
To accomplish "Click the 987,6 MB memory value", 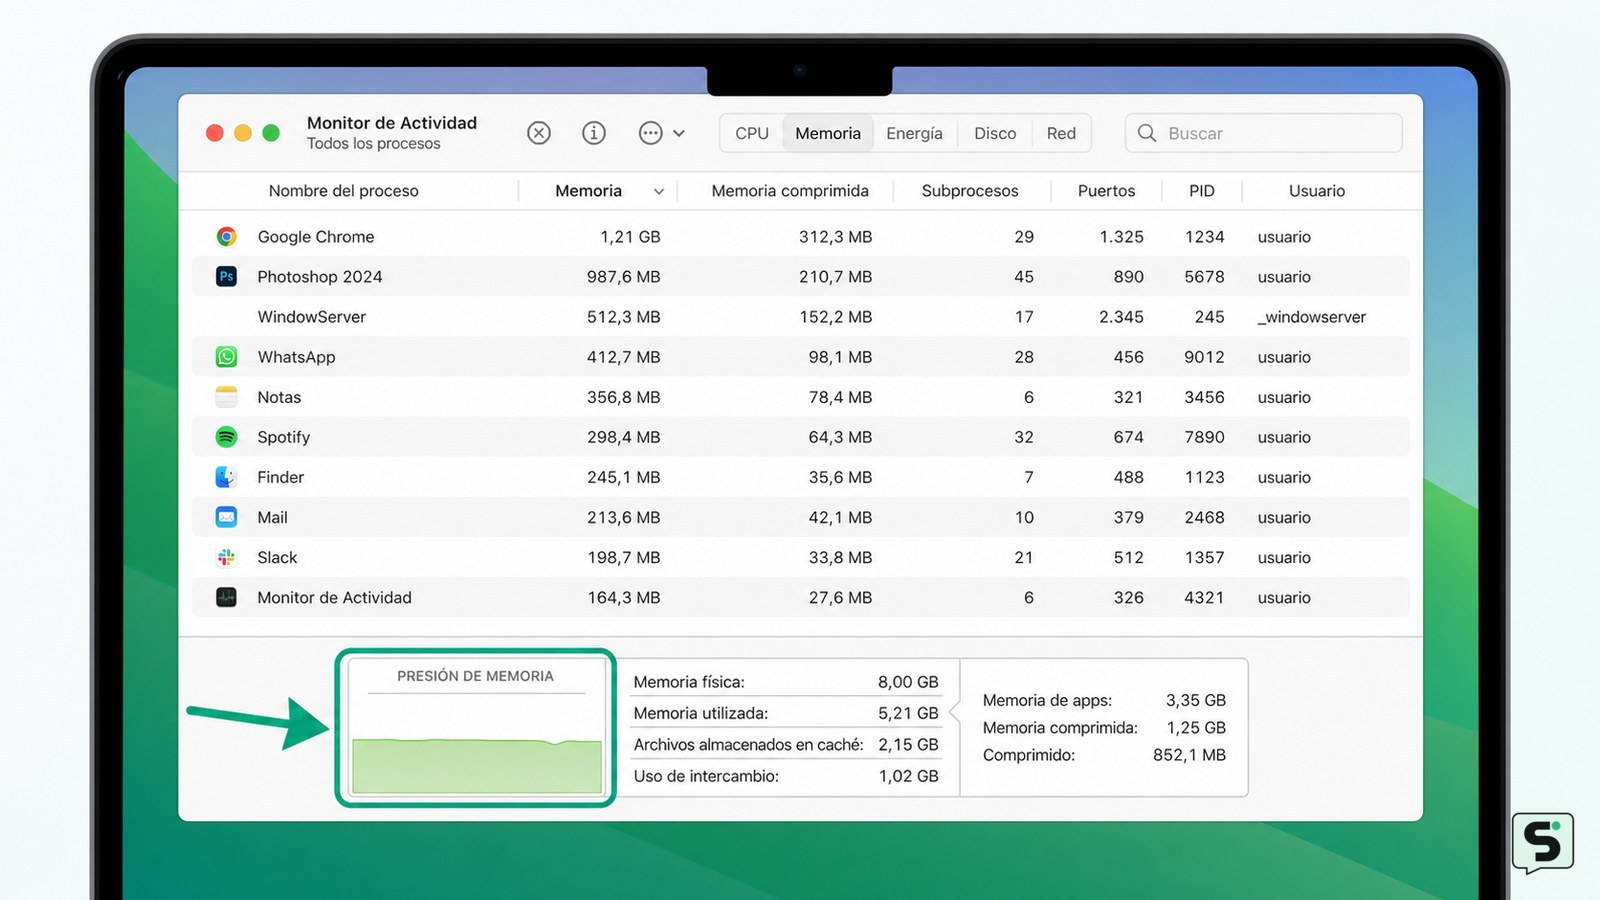I will click(x=623, y=277).
